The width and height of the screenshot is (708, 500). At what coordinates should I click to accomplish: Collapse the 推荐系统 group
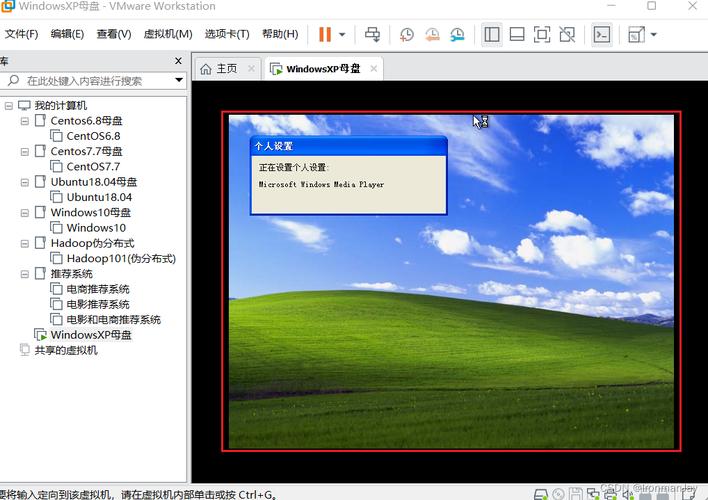24,274
